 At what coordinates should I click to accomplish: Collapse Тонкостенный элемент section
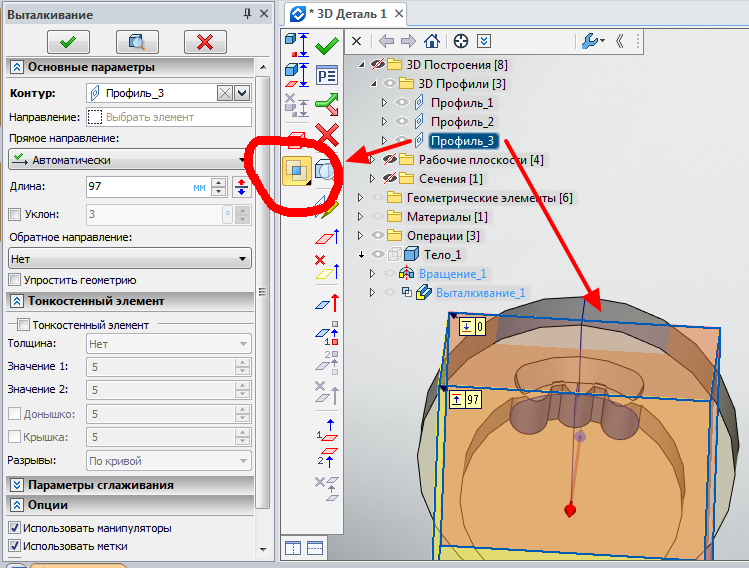17,301
